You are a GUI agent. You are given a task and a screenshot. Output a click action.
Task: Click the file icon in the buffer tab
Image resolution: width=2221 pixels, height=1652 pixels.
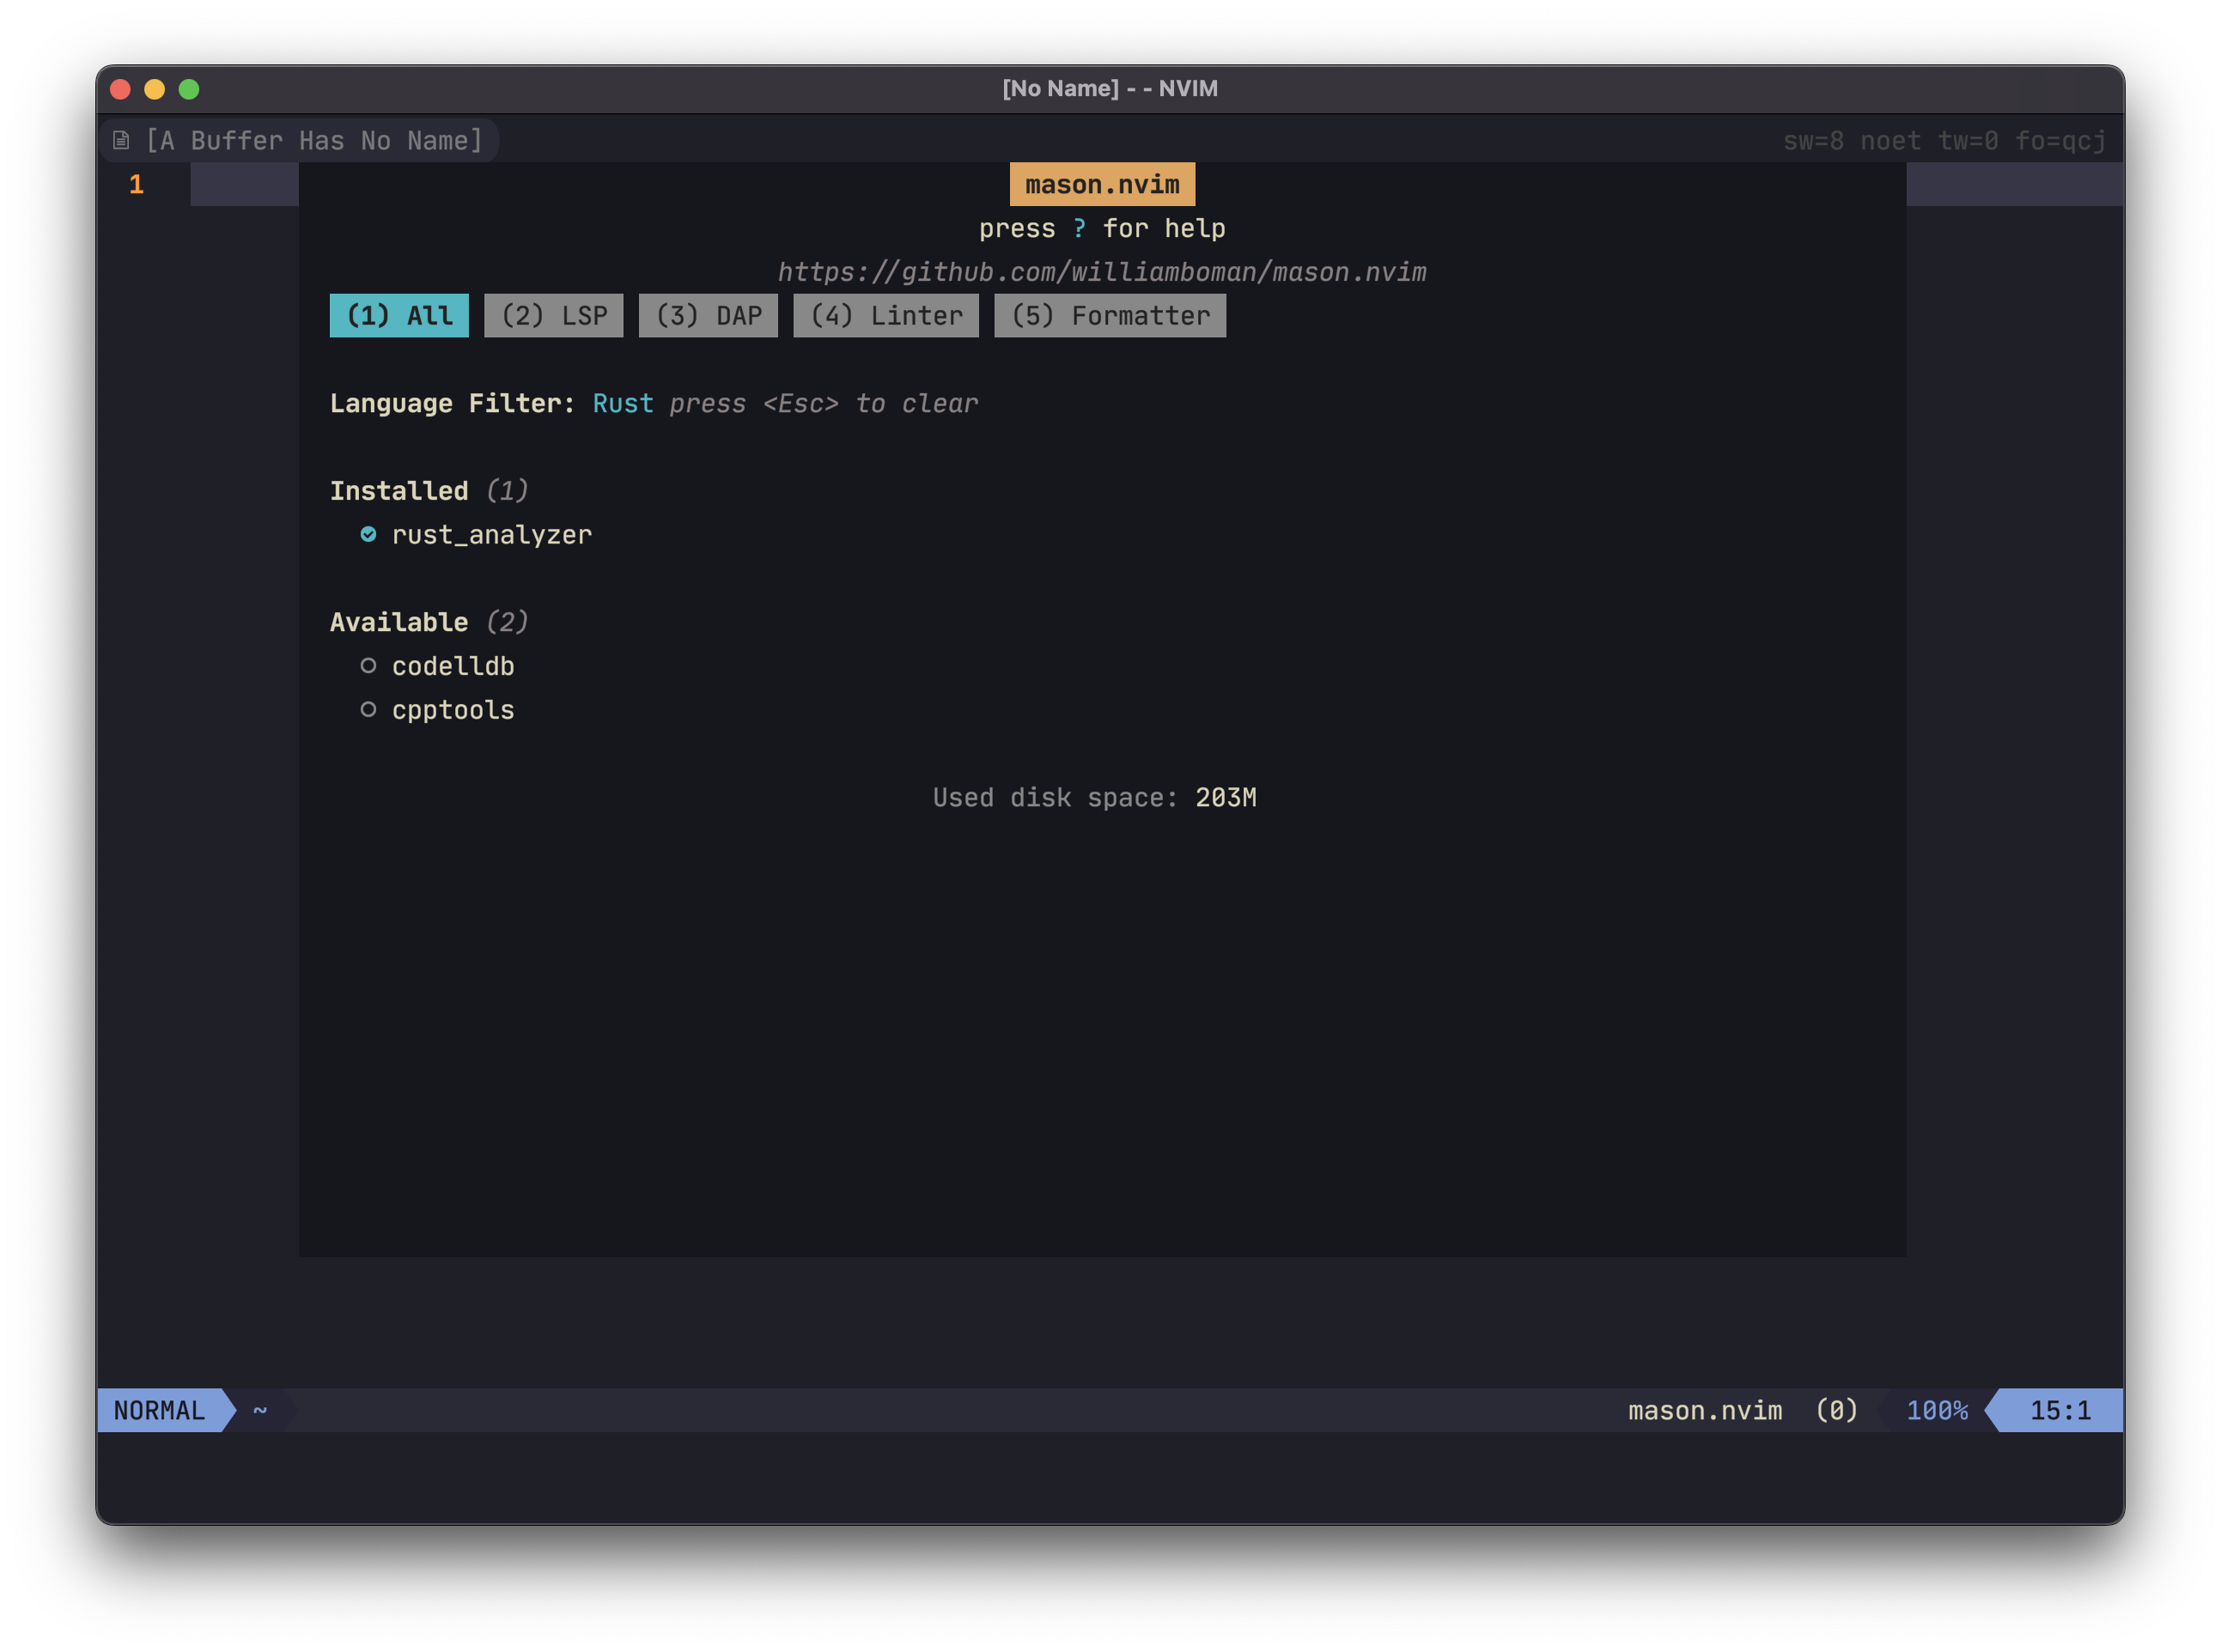coord(121,140)
